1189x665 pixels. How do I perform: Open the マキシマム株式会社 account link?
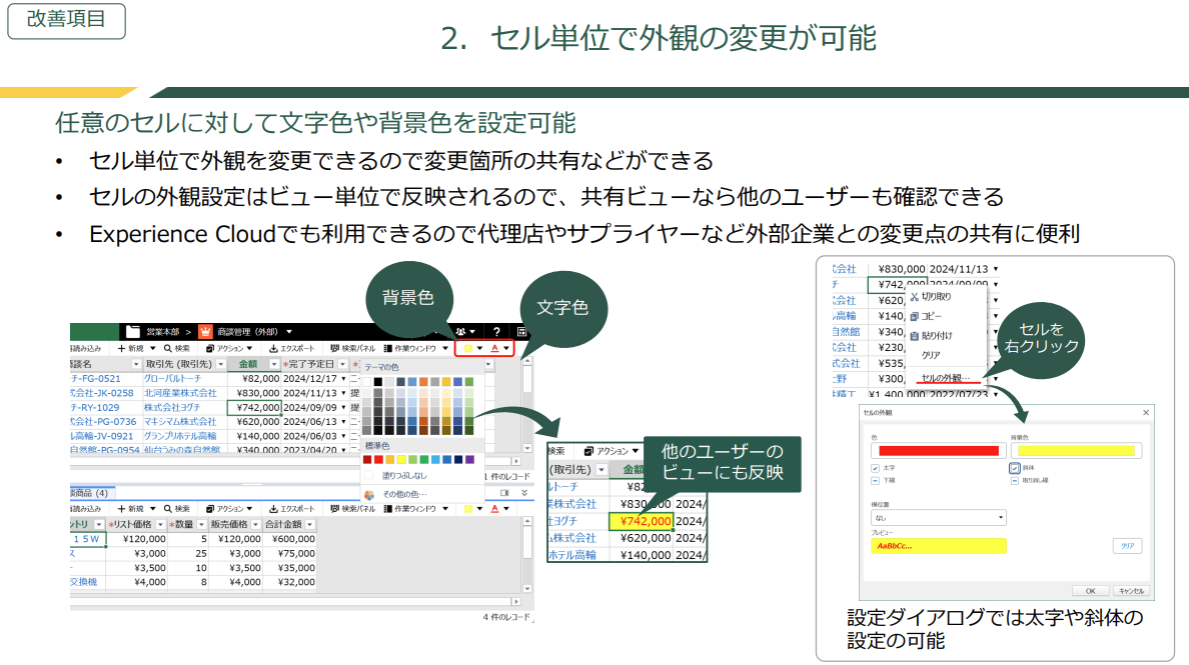(x=180, y=422)
